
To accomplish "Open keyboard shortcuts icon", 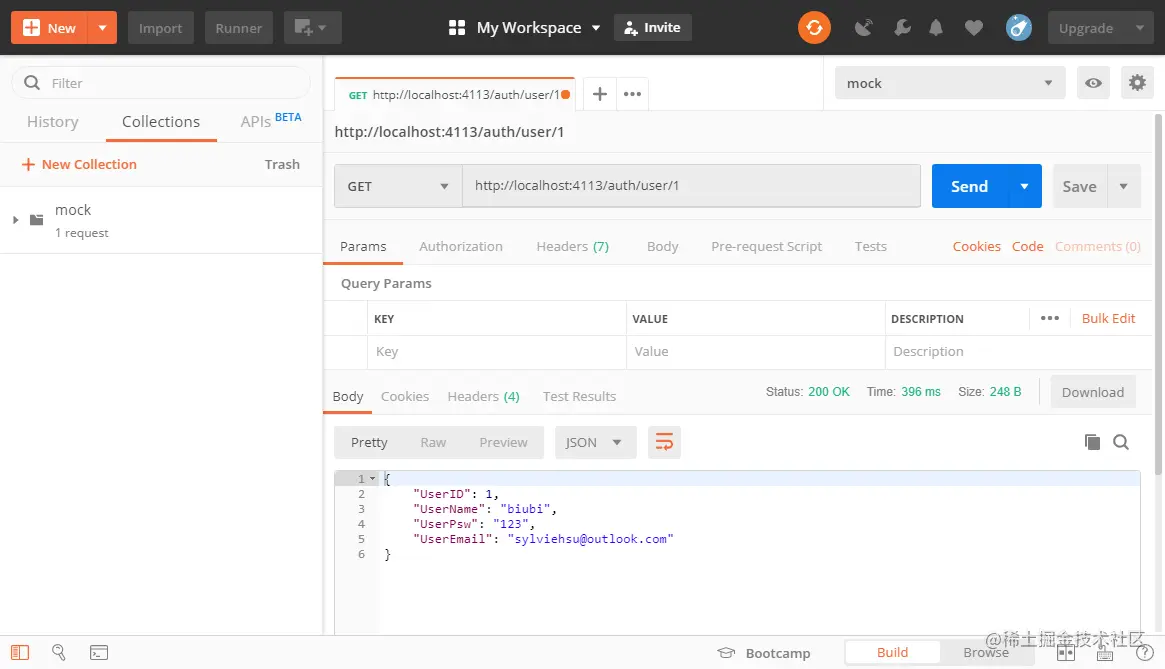I will [1105, 653].
